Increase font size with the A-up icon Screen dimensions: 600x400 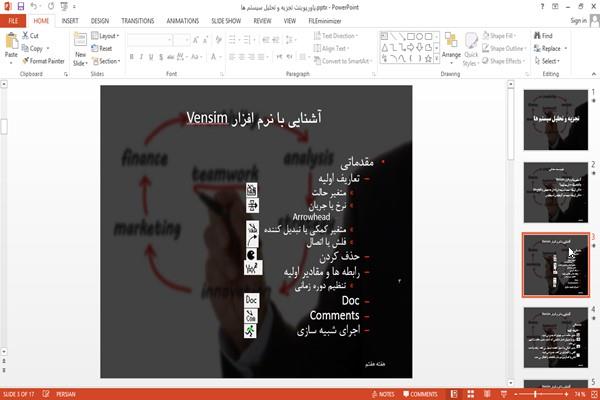pos(196,39)
